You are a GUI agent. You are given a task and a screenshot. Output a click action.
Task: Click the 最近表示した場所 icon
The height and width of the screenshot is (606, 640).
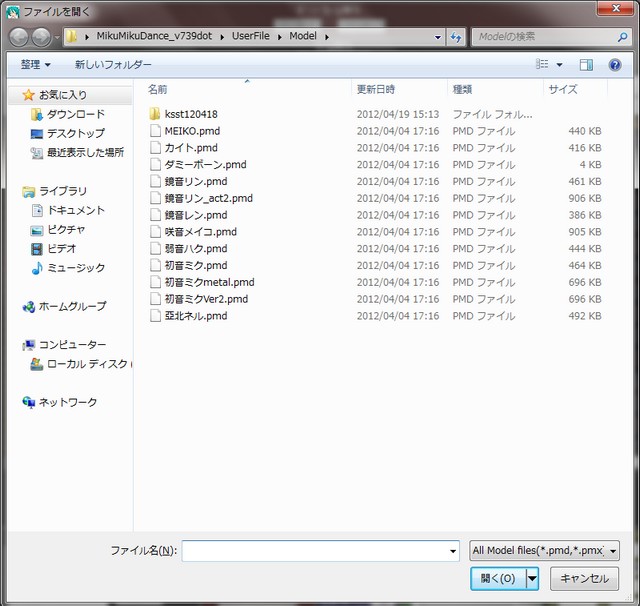(37, 153)
